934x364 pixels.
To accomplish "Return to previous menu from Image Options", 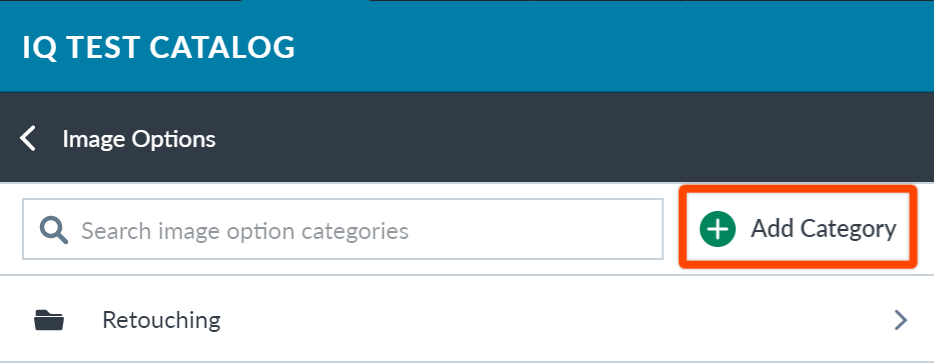I will pyautogui.click(x=27, y=138).
